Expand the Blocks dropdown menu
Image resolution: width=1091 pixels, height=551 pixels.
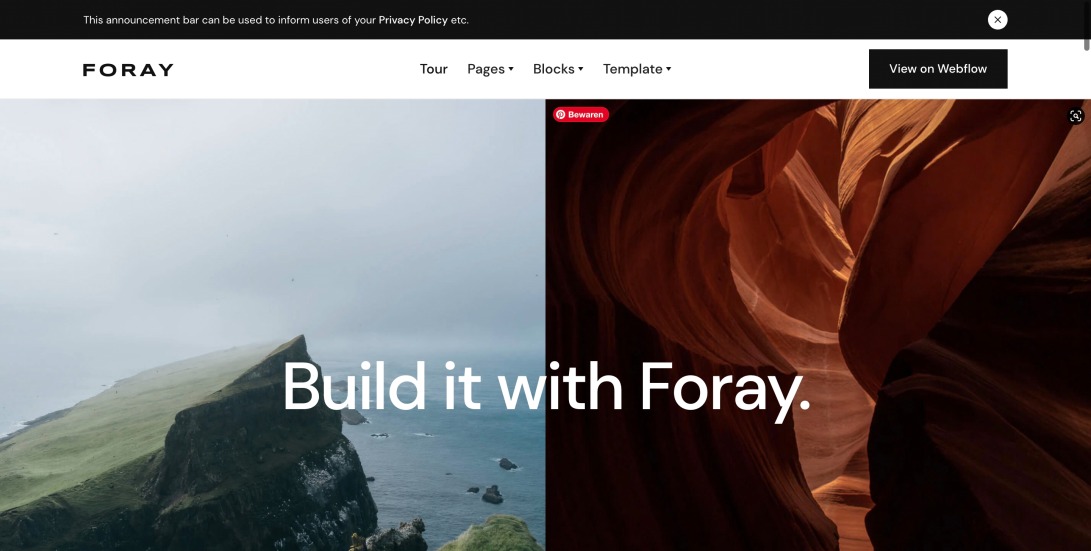558,69
